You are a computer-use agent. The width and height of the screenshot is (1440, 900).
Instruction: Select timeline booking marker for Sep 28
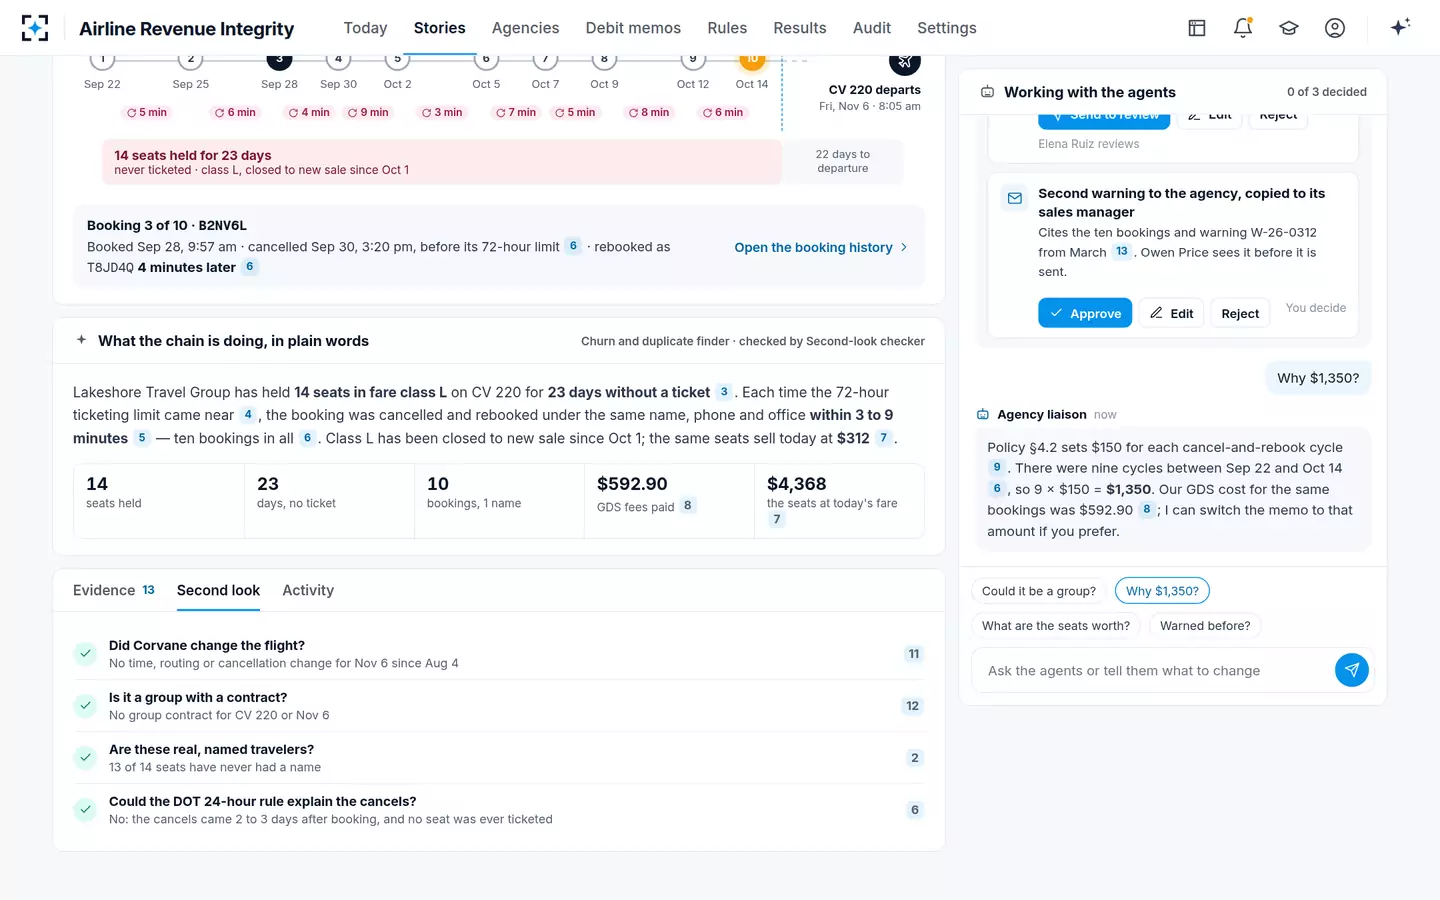[x=279, y=62]
